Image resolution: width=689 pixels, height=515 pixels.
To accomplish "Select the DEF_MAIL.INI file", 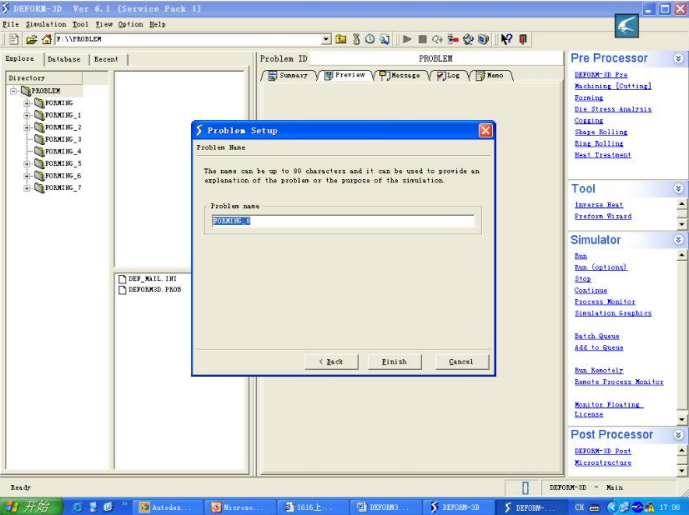I will coord(148,279).
